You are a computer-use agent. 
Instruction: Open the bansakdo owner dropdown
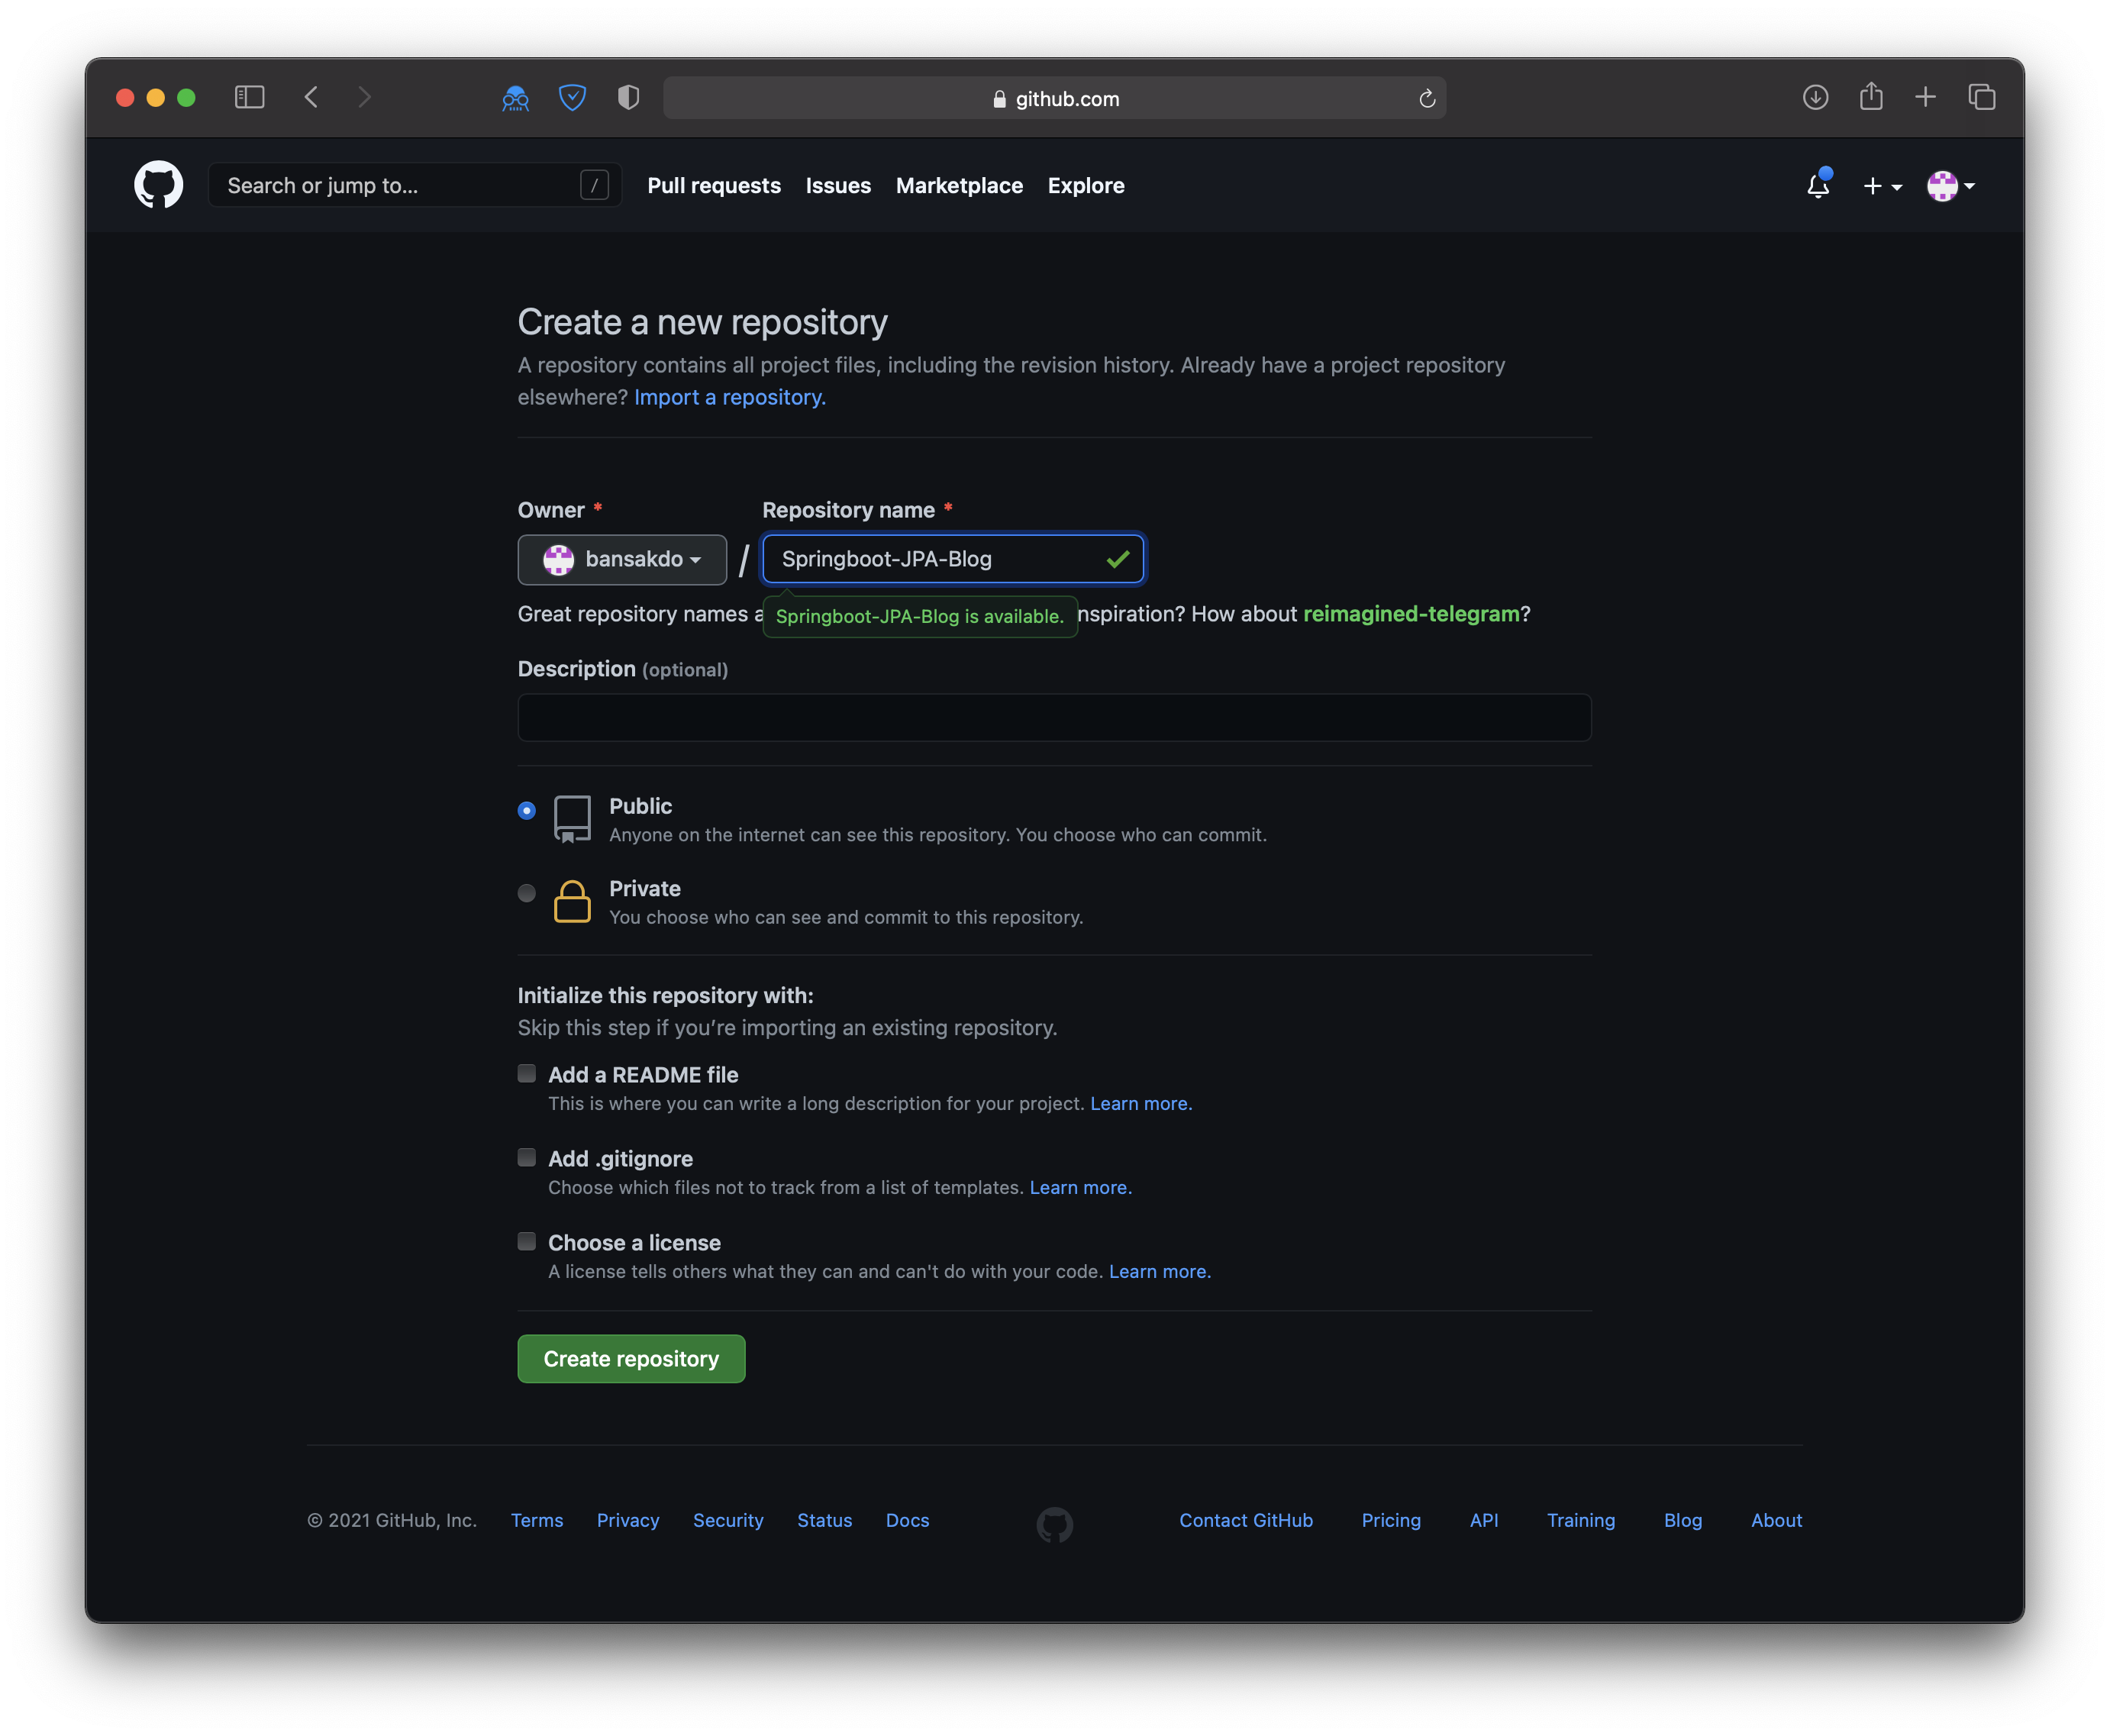coord(622,559)
